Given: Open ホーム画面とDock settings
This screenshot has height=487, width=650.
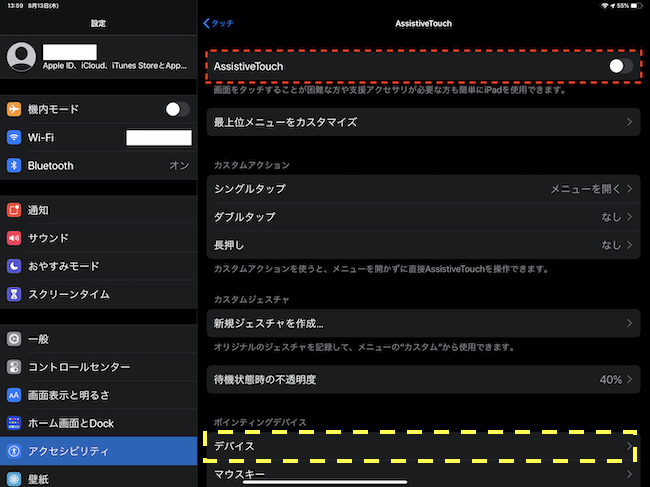Looking at the screenshot, I should [99, 423].
